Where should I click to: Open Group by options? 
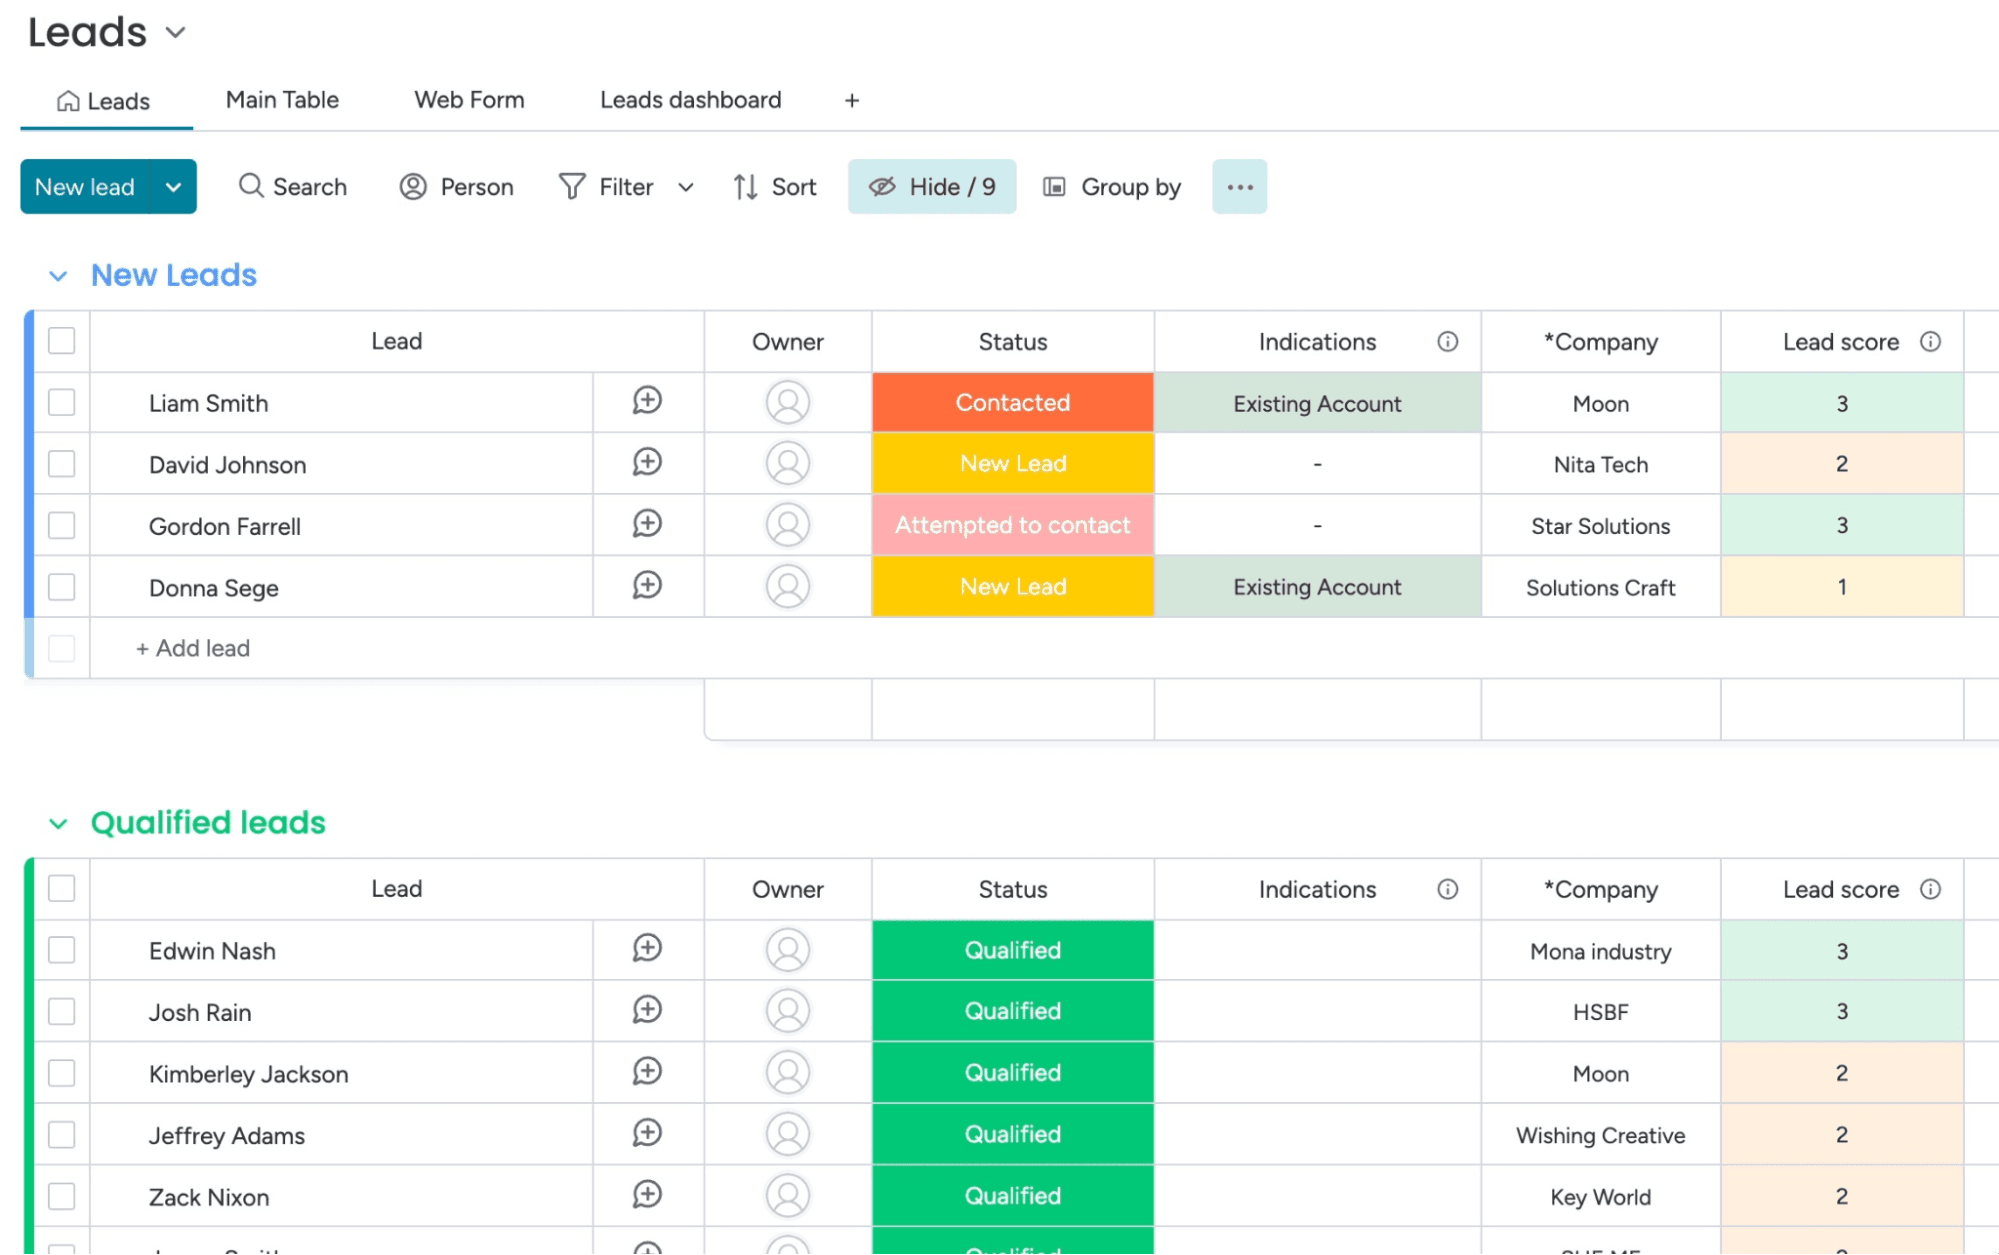coord(1112,187)
